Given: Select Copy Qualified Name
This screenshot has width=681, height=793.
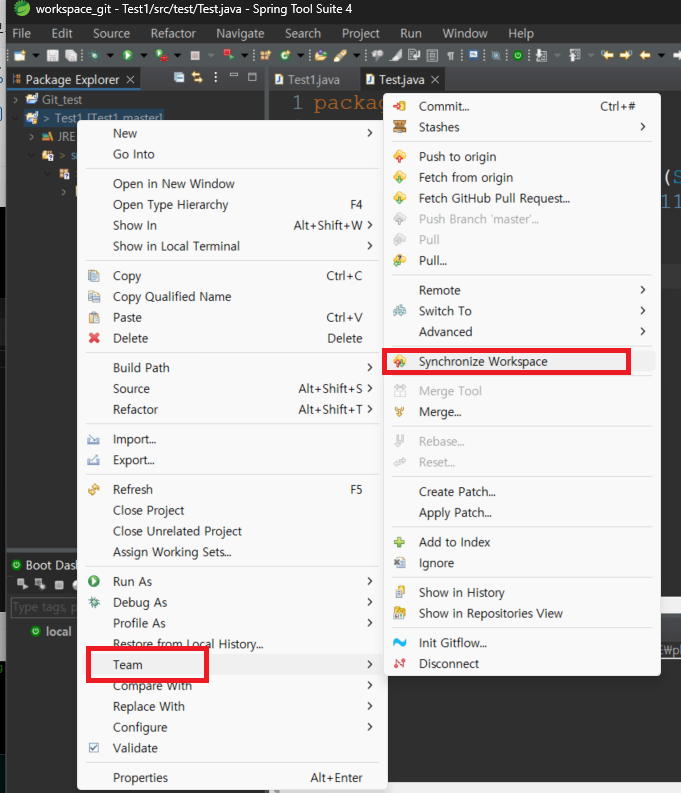Looking at the screenshot, I should coord(232,296).
